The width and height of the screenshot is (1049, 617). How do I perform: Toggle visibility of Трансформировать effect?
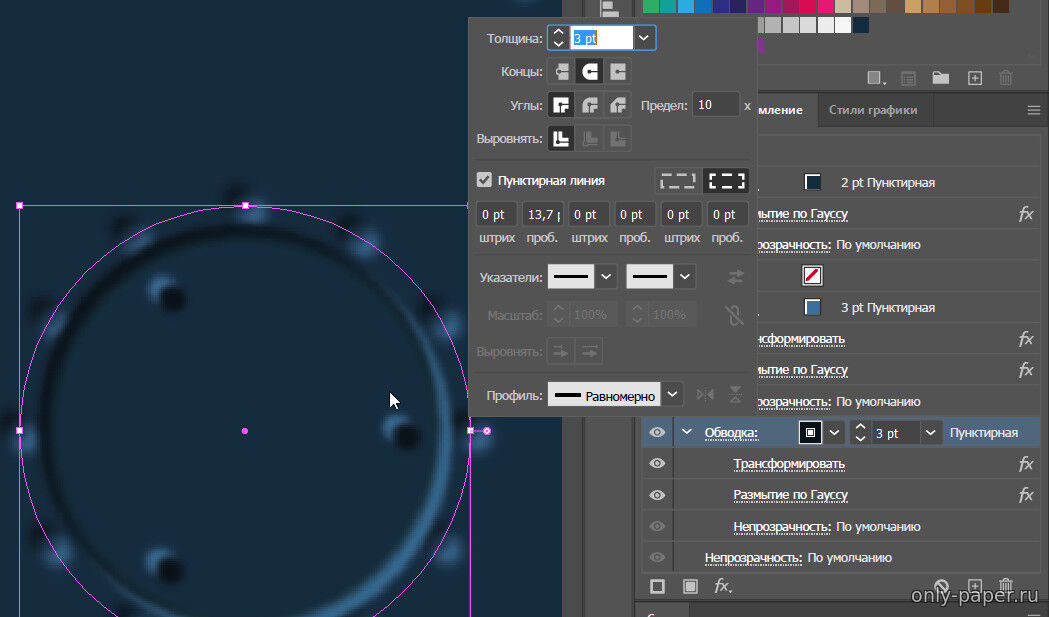point(657,464)
